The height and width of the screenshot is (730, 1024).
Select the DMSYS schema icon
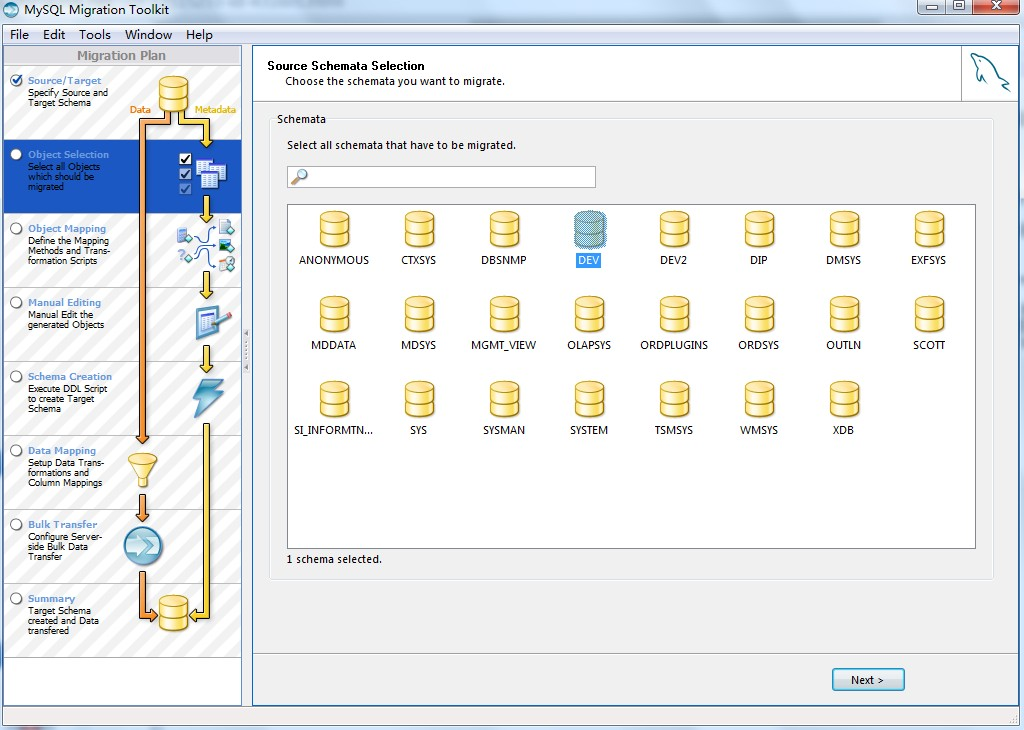844,229
